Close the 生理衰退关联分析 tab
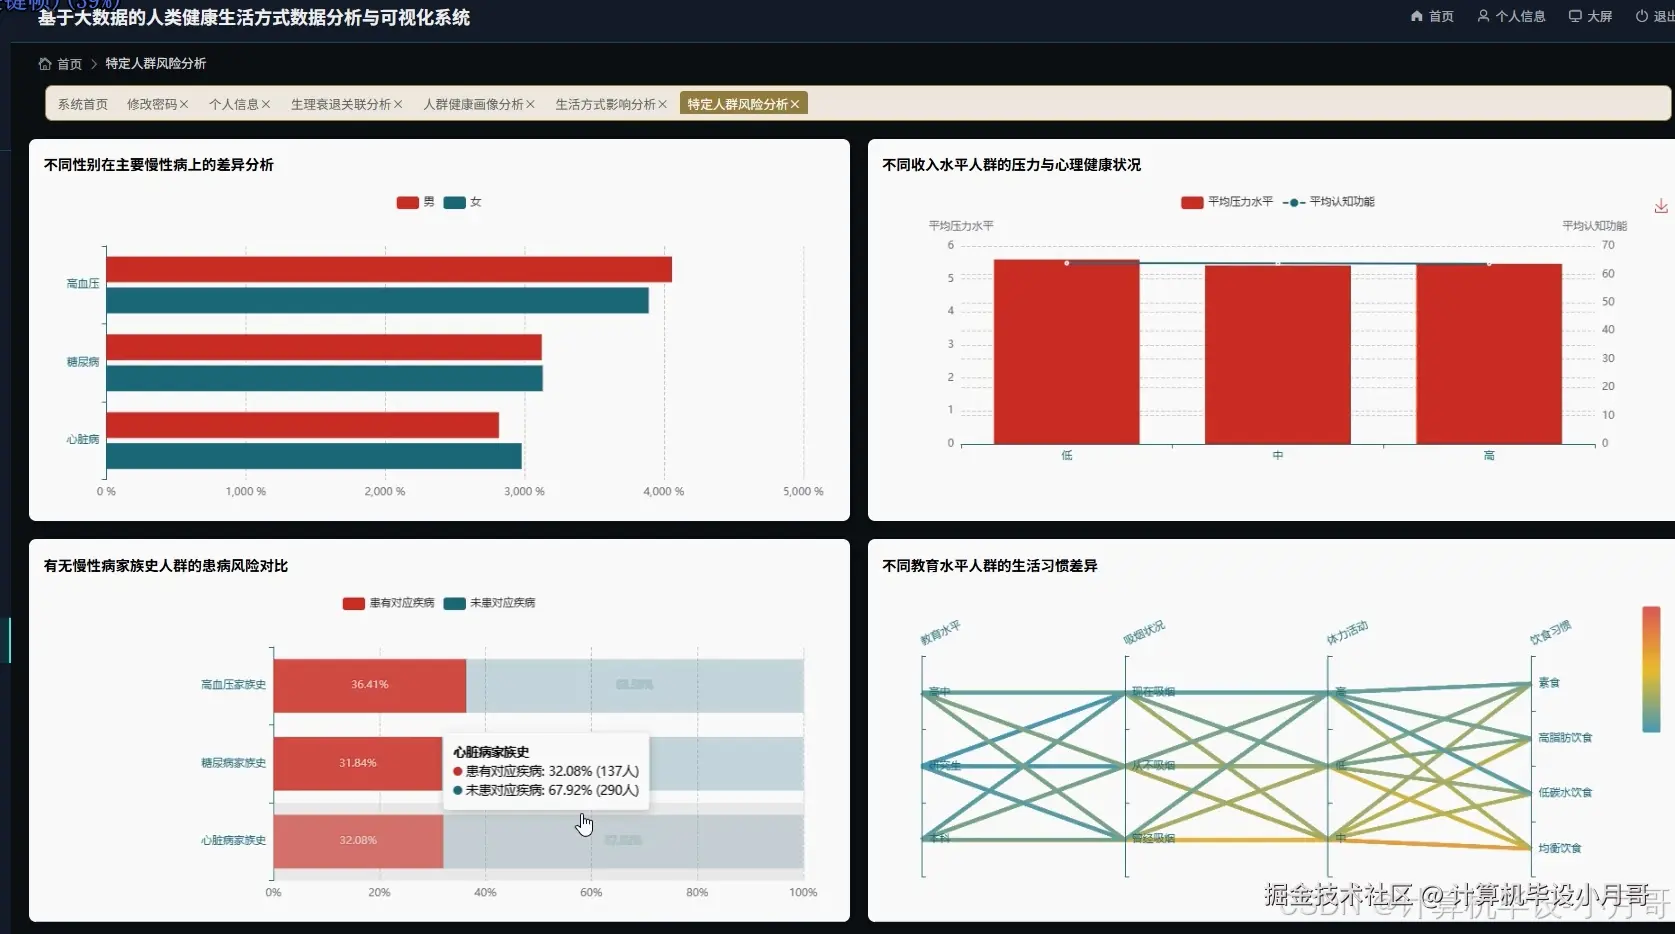Screen dimensions: 1675x934 398,104
